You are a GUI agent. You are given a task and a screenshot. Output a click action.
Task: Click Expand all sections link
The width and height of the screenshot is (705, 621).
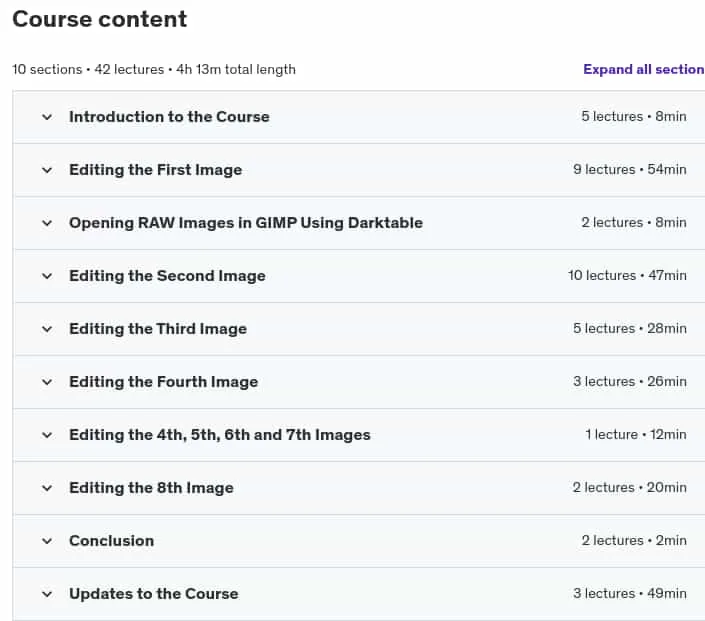[x=644, y=69]
